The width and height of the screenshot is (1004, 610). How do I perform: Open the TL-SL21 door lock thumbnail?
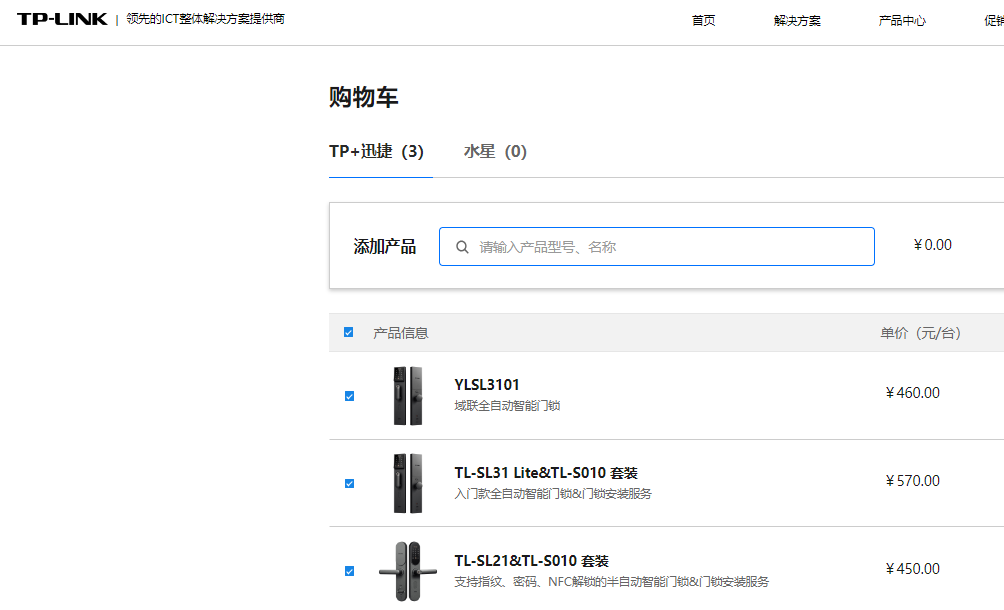pos(408,571)
